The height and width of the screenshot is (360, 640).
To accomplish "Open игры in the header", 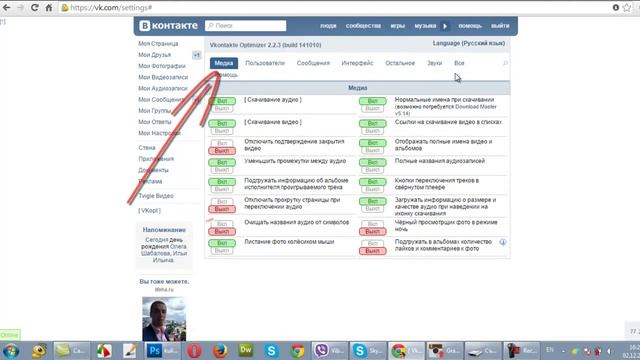I will click(x=398, y=26).
